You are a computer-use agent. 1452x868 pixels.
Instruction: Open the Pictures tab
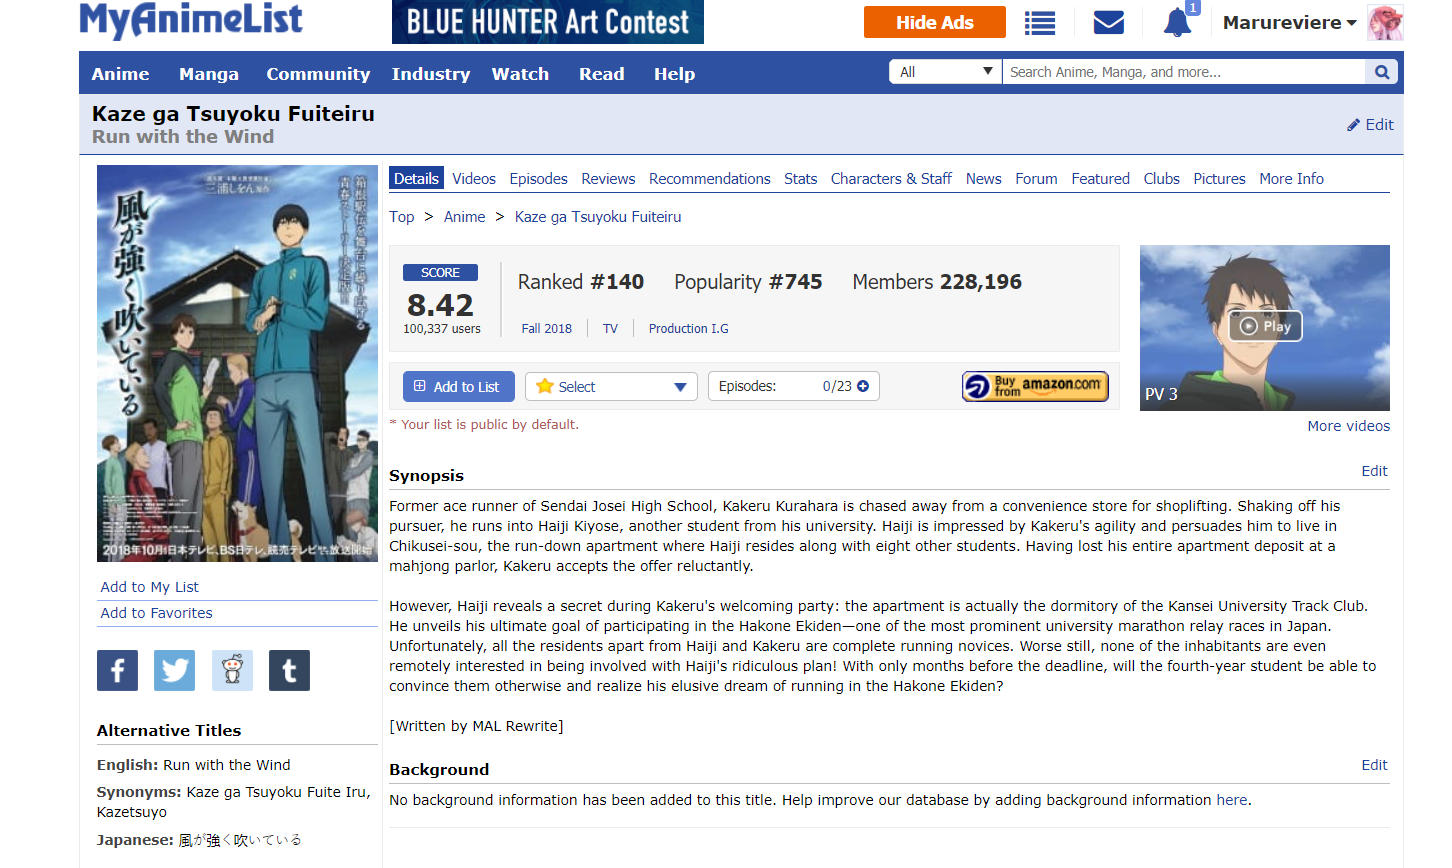[1220, 179]
